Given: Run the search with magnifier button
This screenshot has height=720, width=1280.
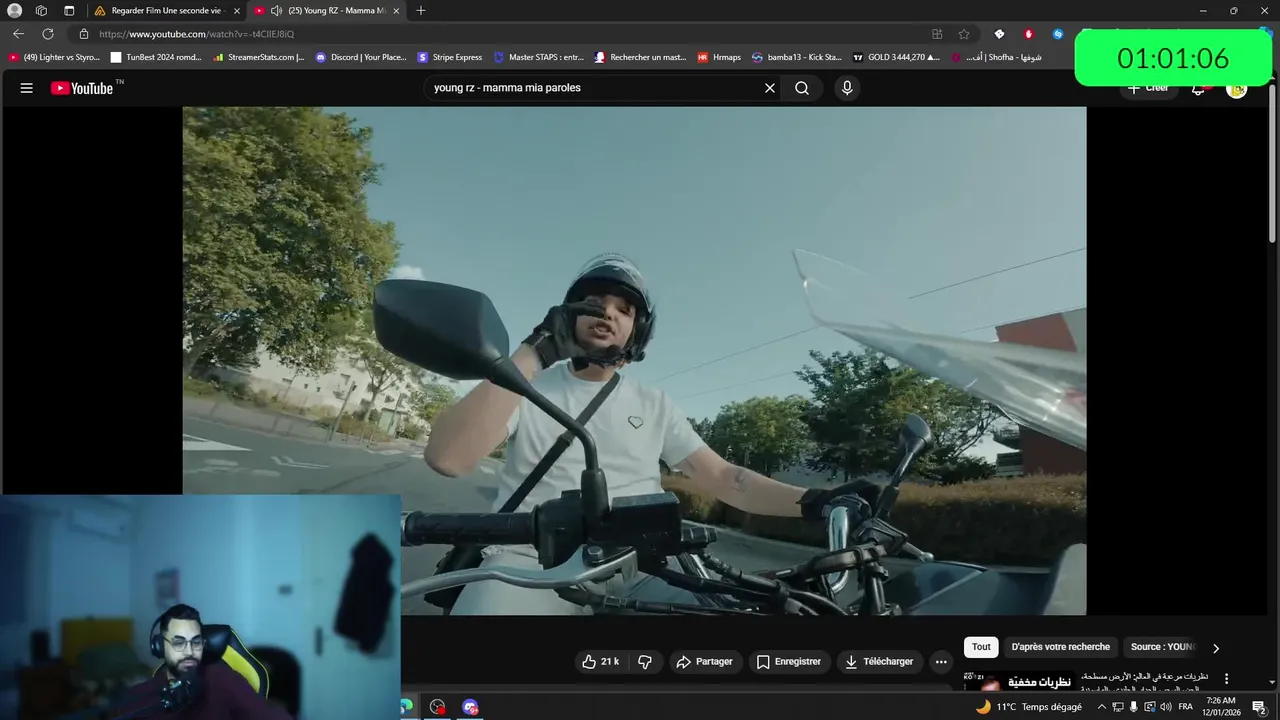Looking at the screenshot, I should 802,88.
